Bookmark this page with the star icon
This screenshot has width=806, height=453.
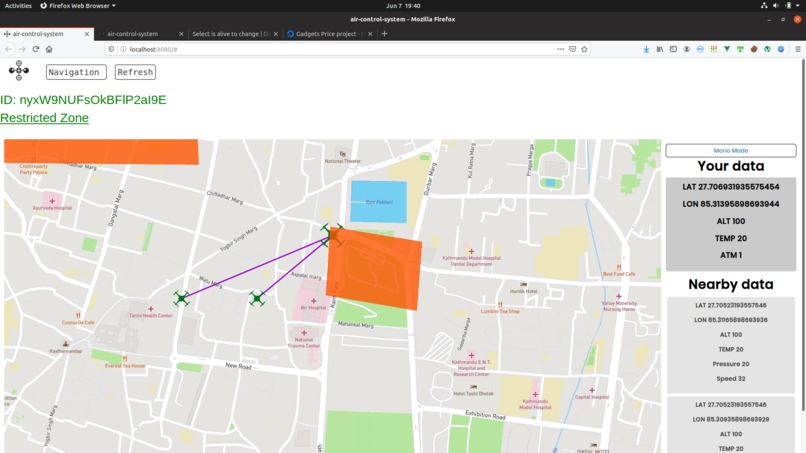tap(584, 49)
